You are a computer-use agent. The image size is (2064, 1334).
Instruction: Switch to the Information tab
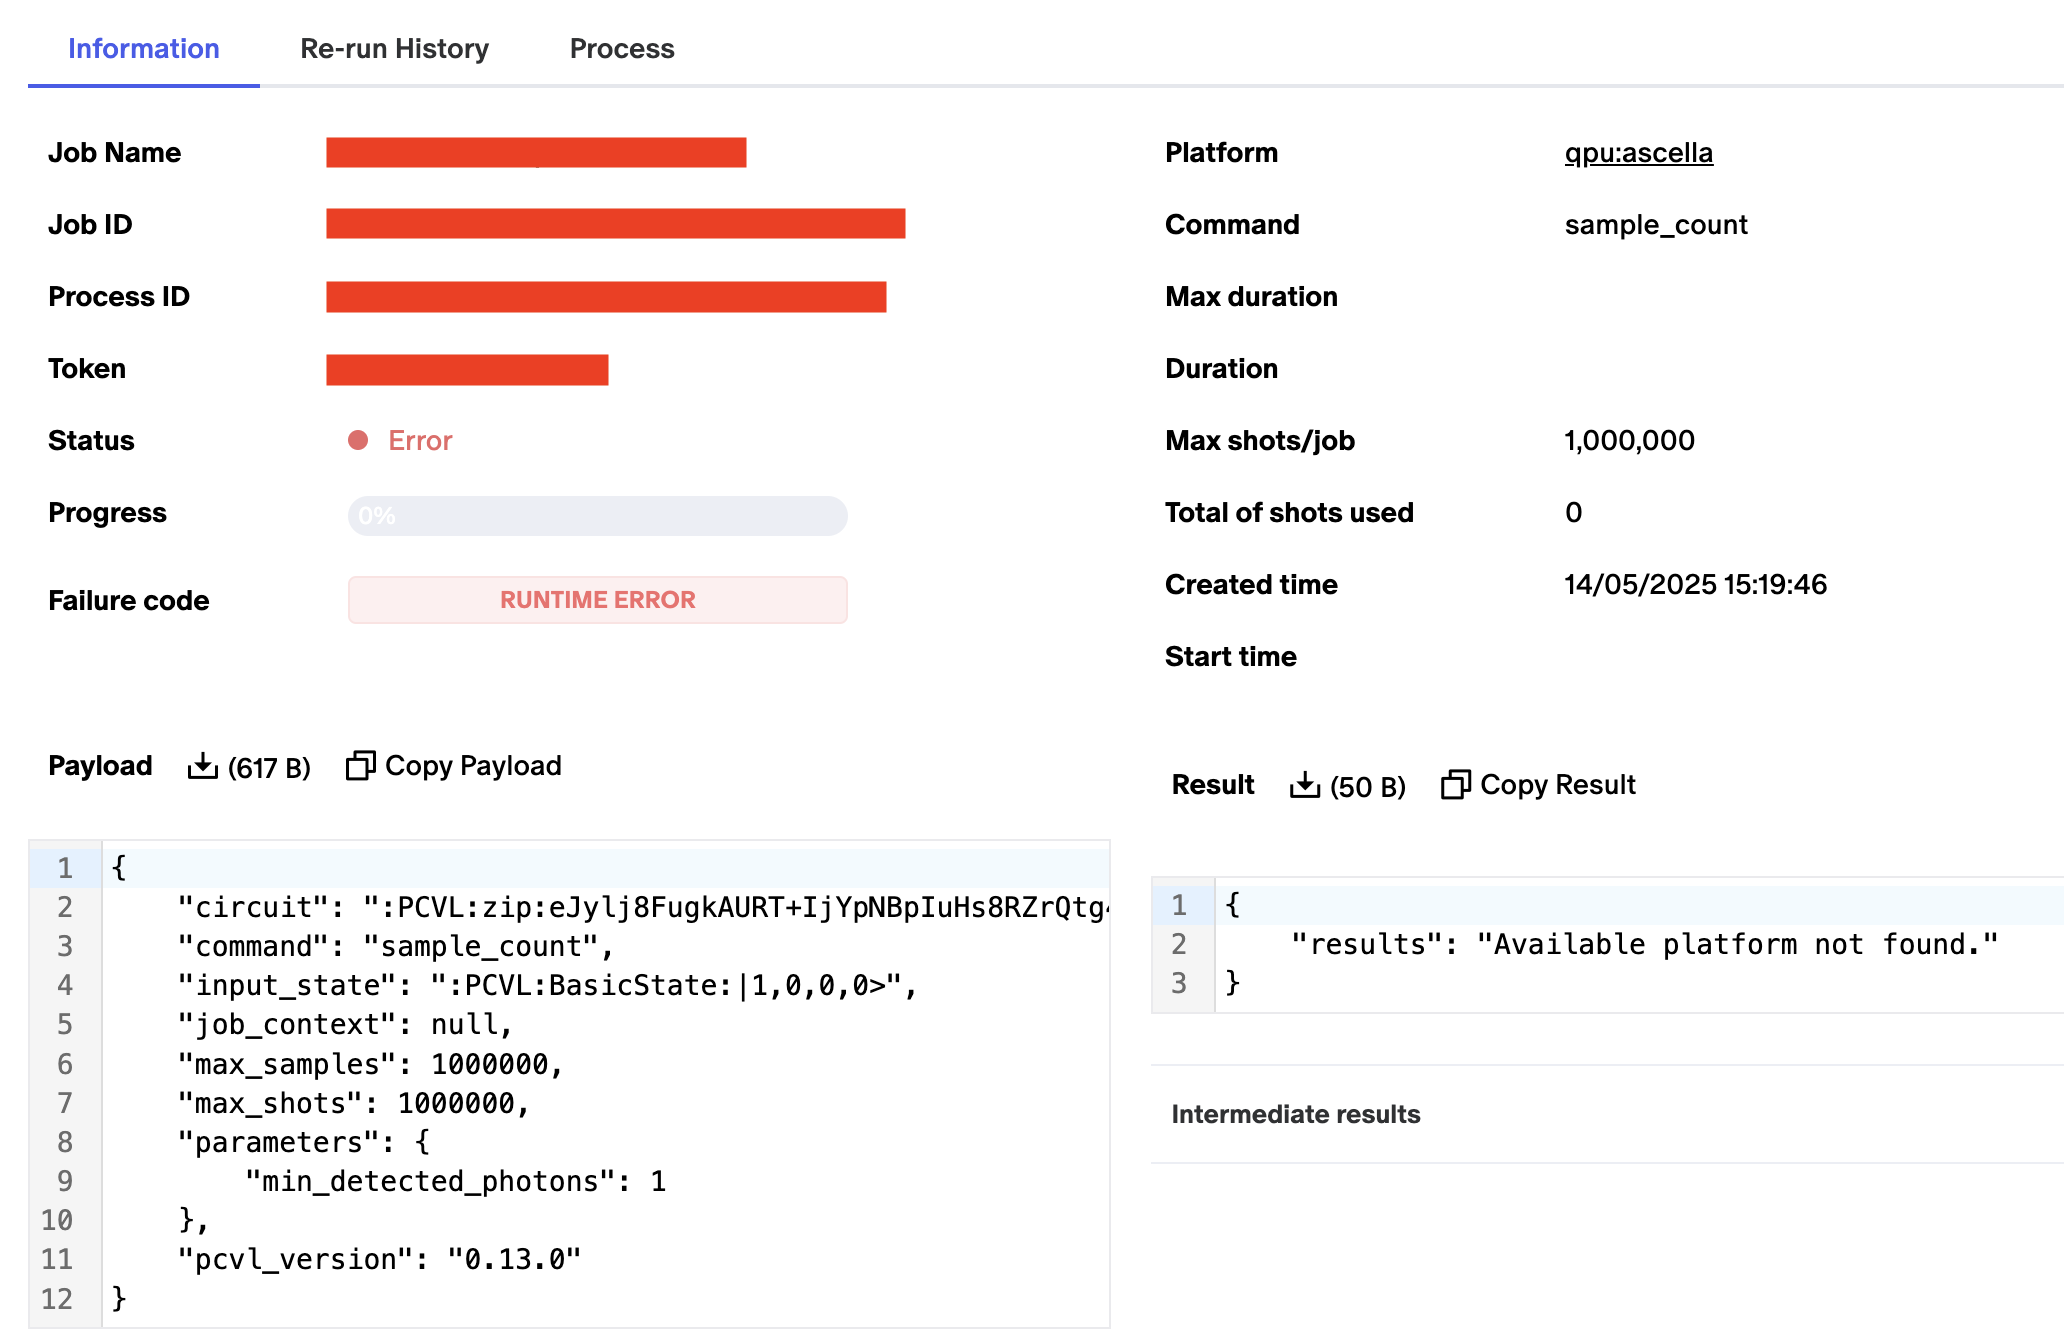[x=144, y=48]
